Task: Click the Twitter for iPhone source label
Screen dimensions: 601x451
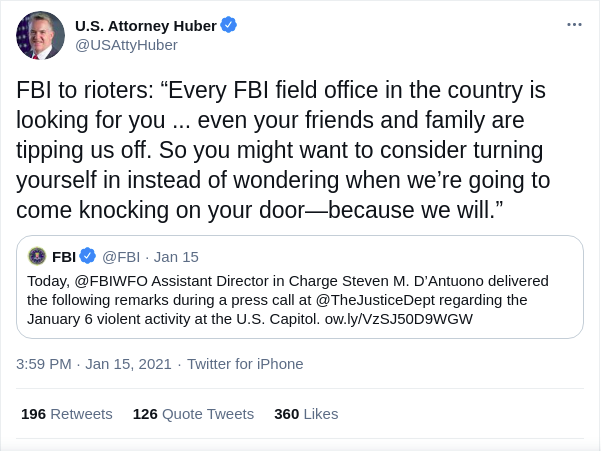Action: (x=245, y=364)
